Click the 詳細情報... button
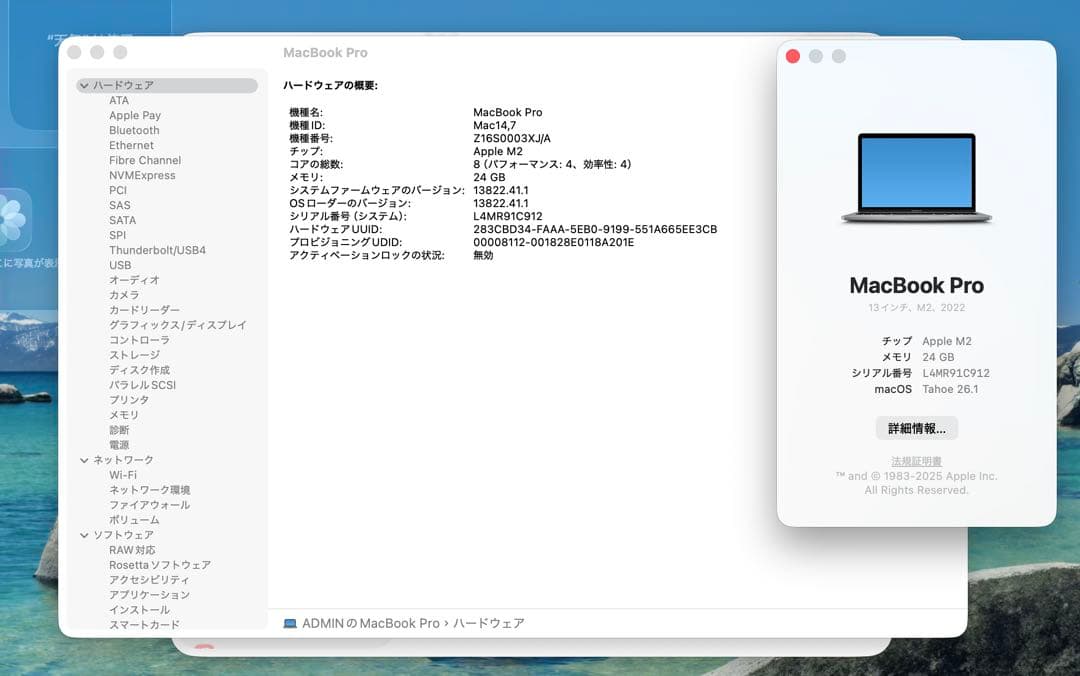 [x=917, y=429]
